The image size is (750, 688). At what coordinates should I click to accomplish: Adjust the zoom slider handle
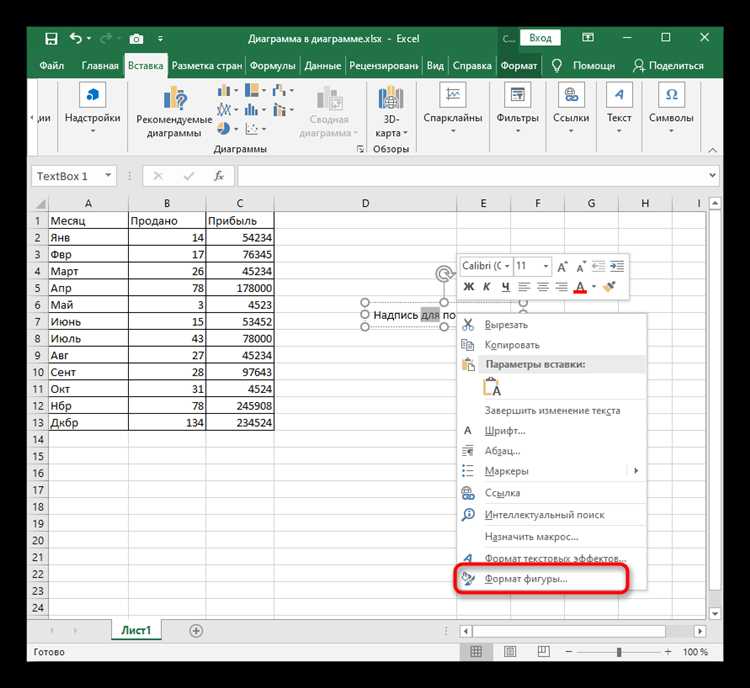click(619, 652)
